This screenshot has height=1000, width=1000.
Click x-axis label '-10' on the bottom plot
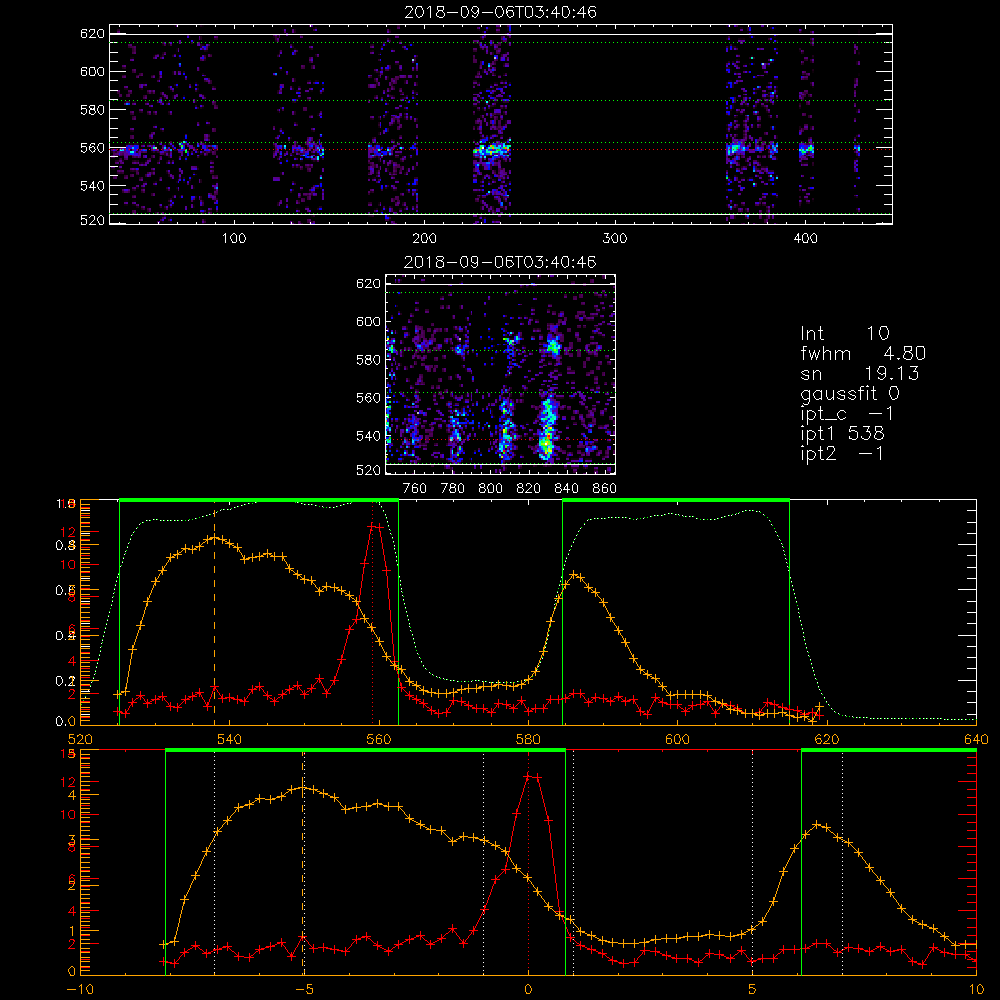80,989
